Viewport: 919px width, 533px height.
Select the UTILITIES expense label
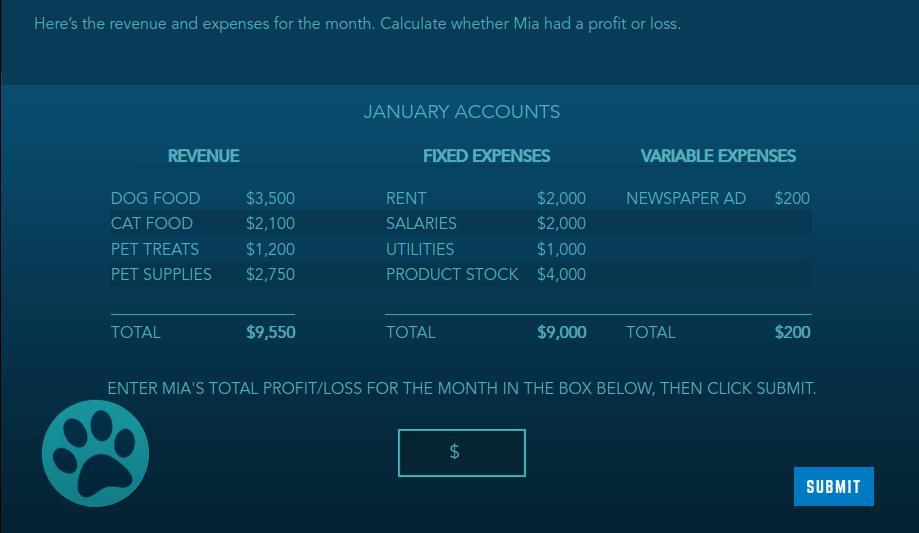420,249
